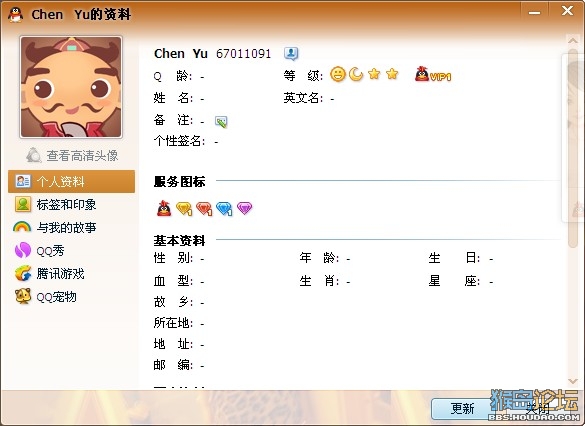This screenshot has width=585, height=426.
Task: Switch to the QQ秀 section
Action: pos(40,250)
